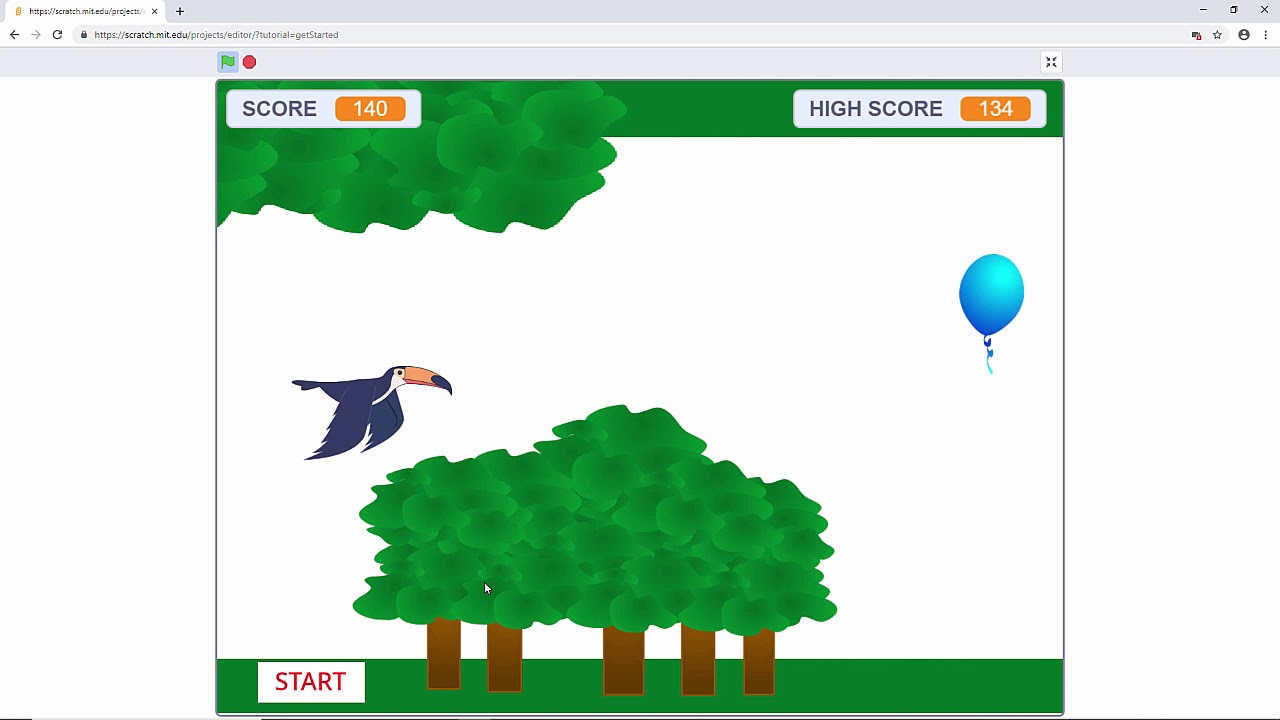Image resolution: width=1280 pixels, height=720 pixels.
Task: Click the browser reload icon
Action: coord(57,34)
